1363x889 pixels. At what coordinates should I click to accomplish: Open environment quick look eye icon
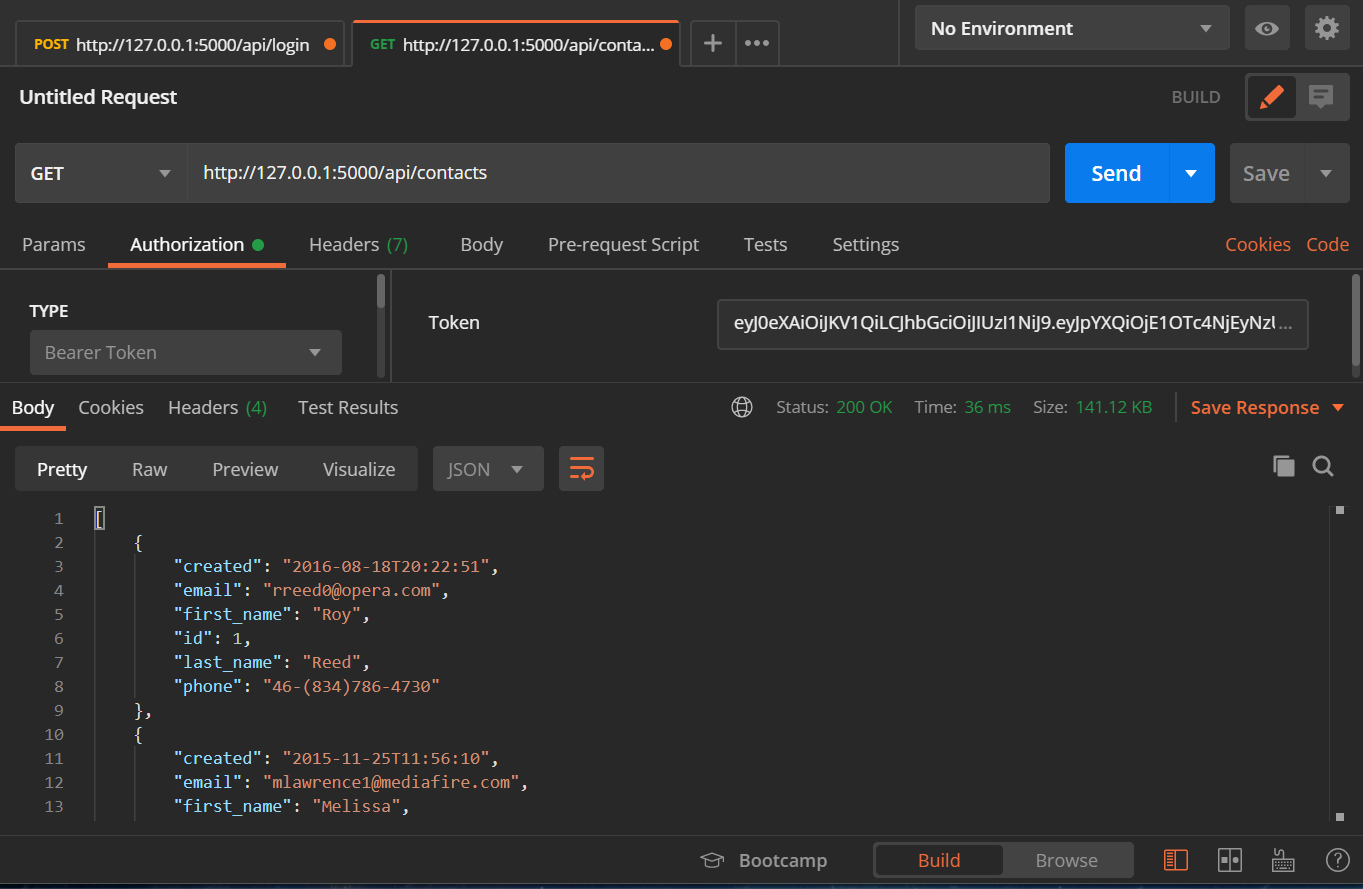point(1267,28)
